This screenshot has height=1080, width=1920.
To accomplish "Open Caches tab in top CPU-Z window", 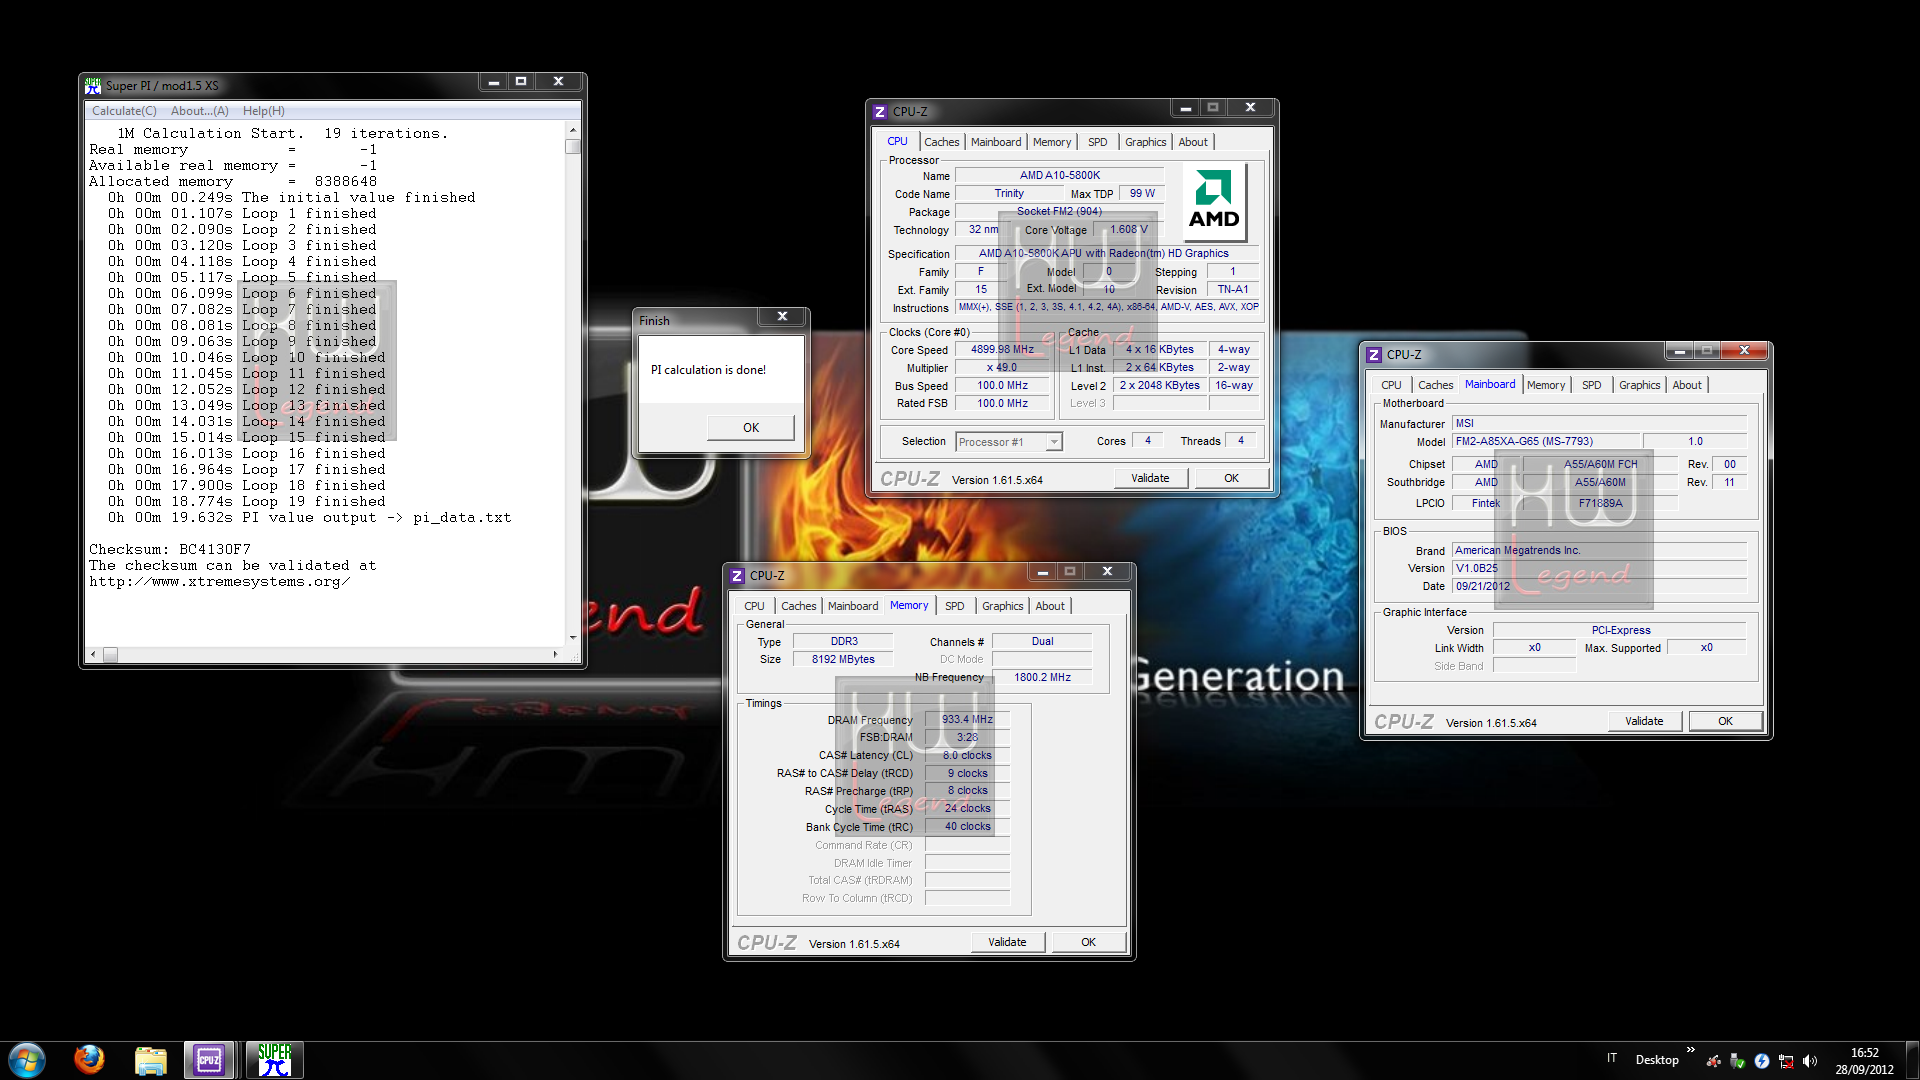I will coord(941,142).
